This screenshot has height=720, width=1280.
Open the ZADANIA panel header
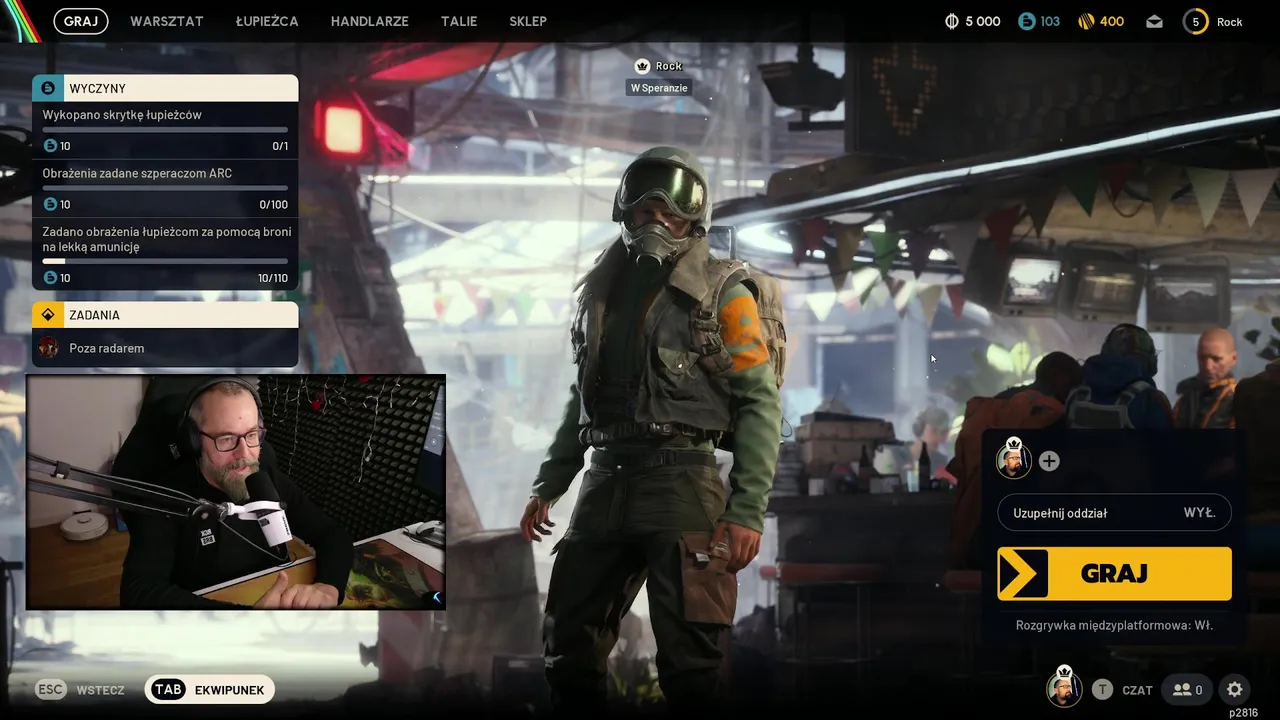[165, 315]
